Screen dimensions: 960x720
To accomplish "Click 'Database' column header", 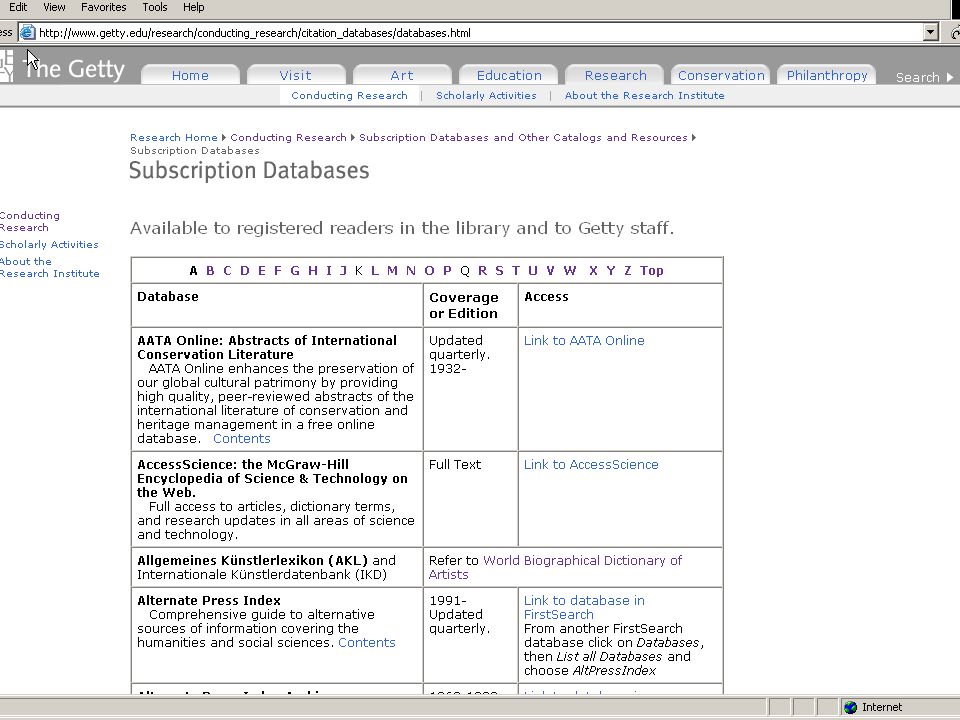I will coord(168,296).
